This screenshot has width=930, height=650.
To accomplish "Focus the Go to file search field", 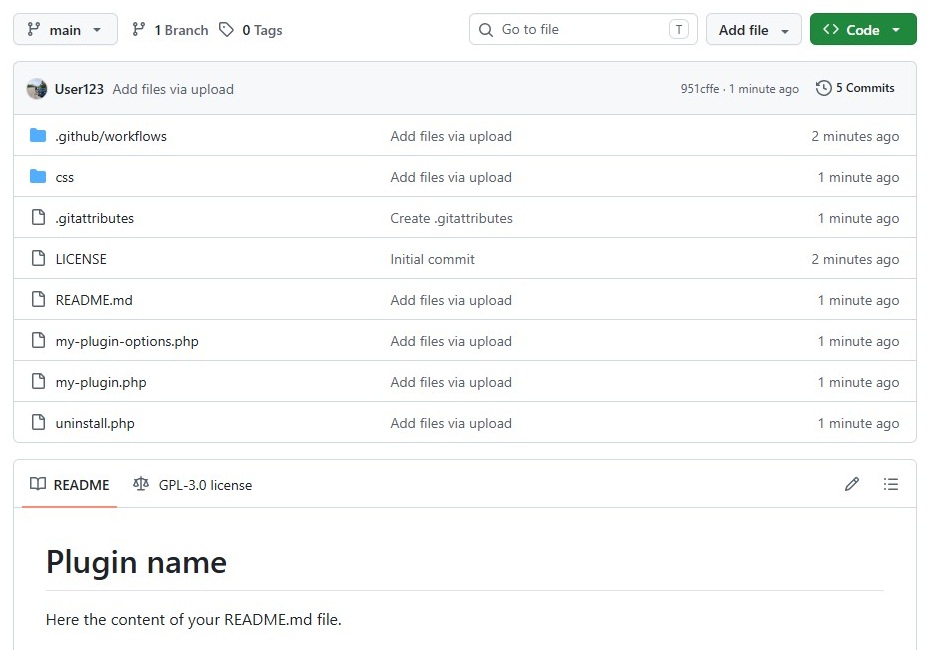I will tap(583, 29).
